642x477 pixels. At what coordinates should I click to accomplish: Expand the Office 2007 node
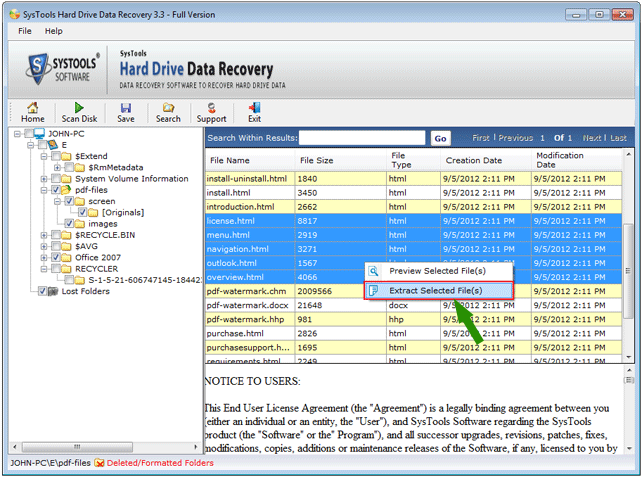coord(44,258)
